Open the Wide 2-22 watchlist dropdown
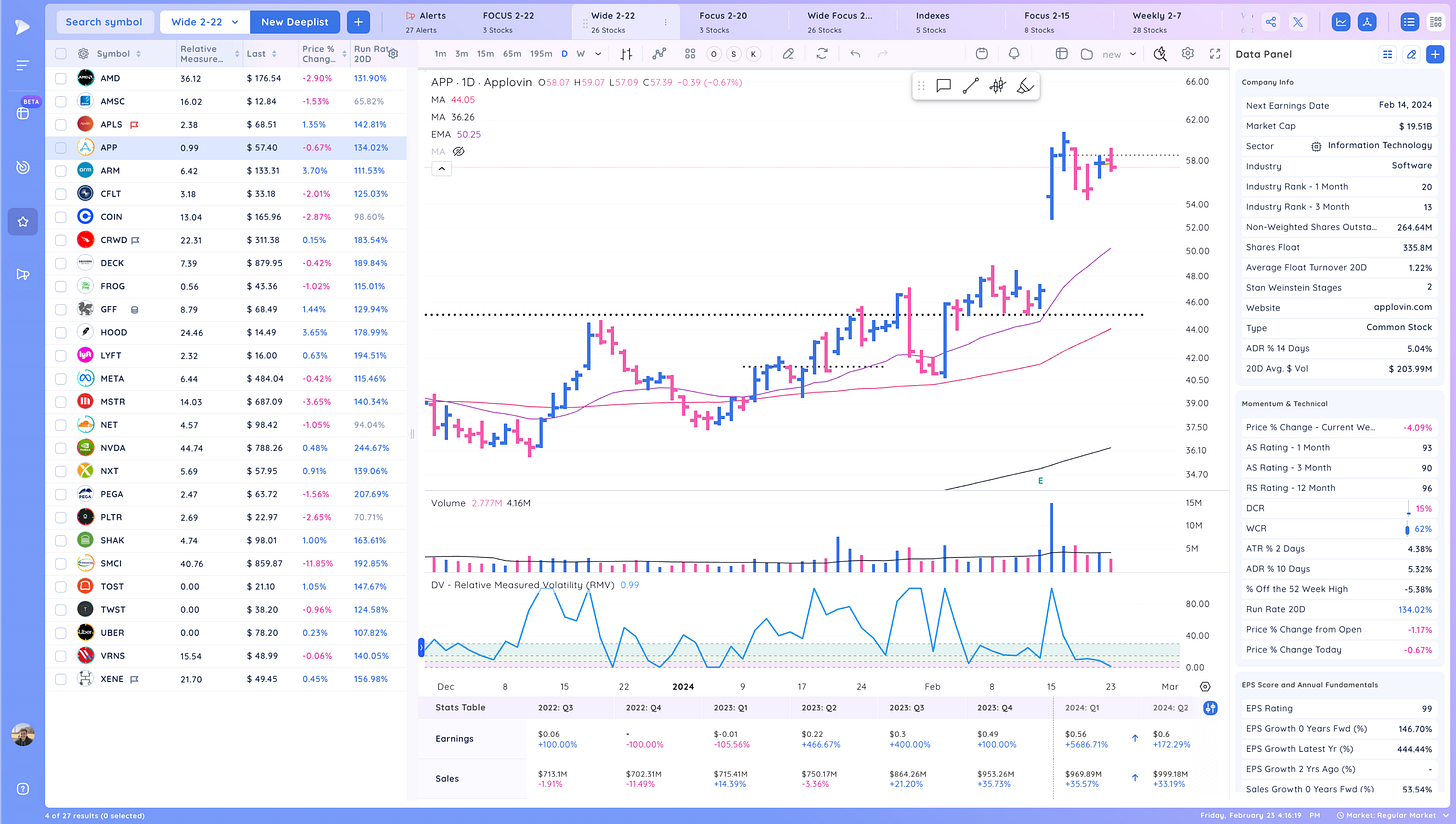The height and width of the screenshot is (824, 1456). [205, 22]
